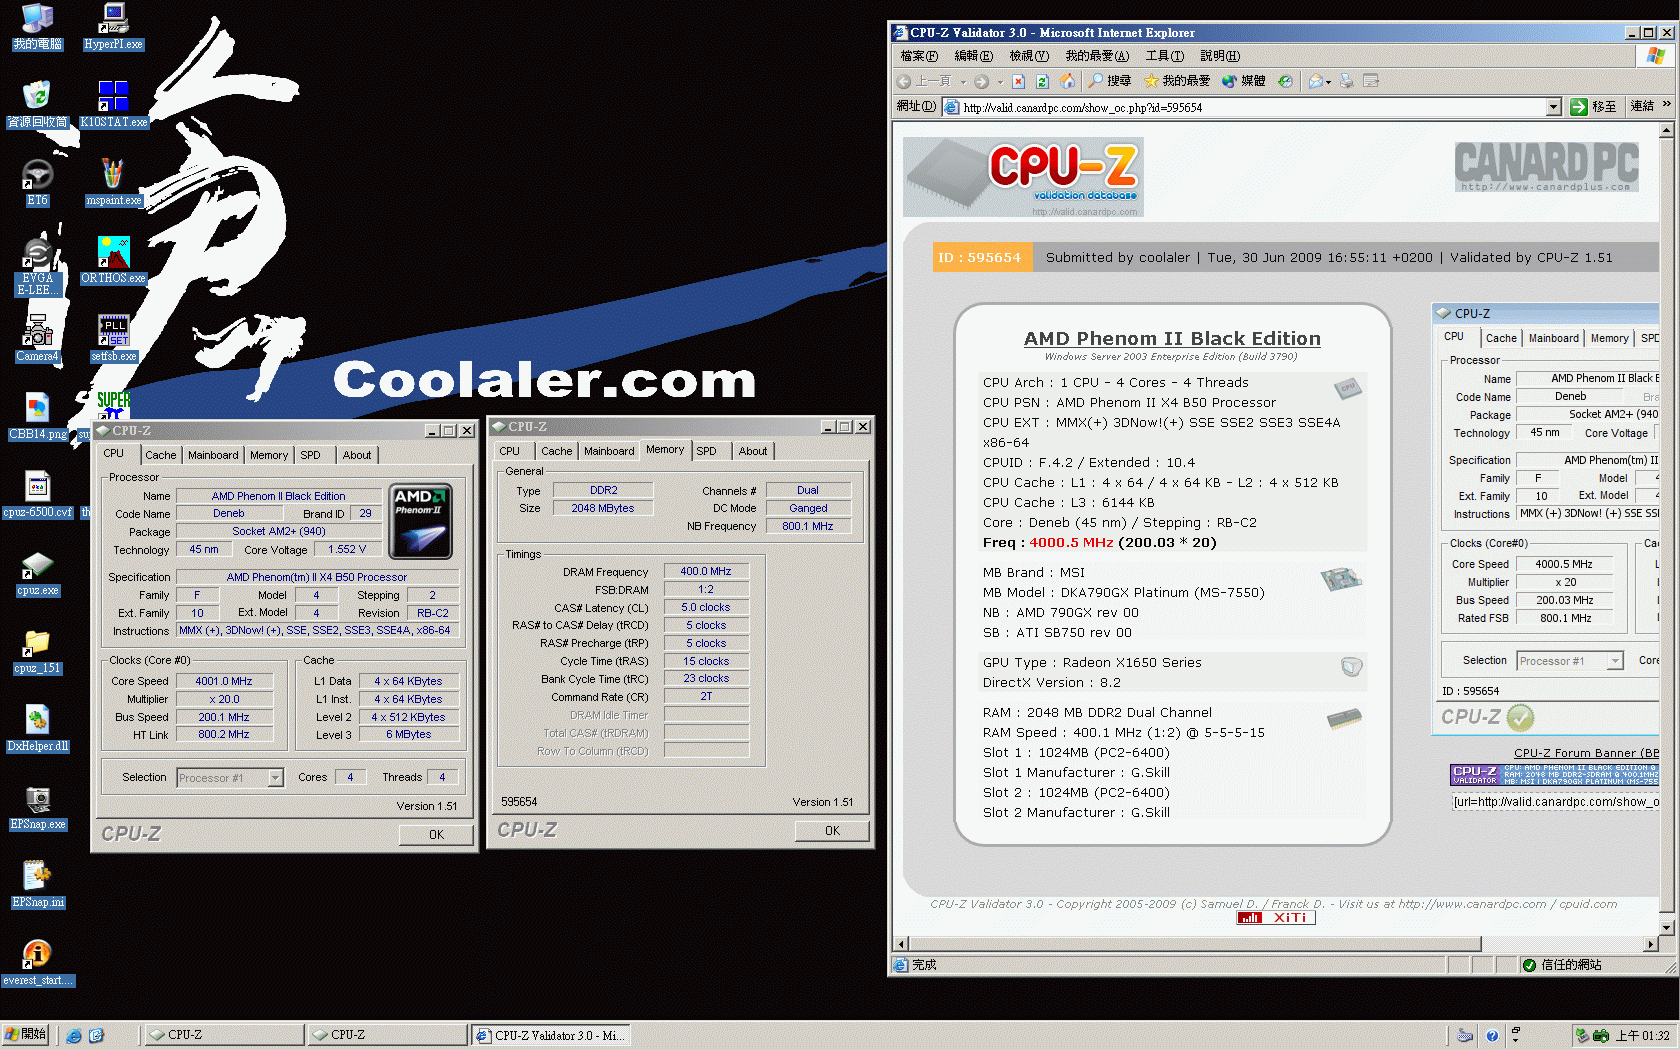Click OK in the CPU-Z Memory window
The image size is (1680, 1050).
pos(832,830)
